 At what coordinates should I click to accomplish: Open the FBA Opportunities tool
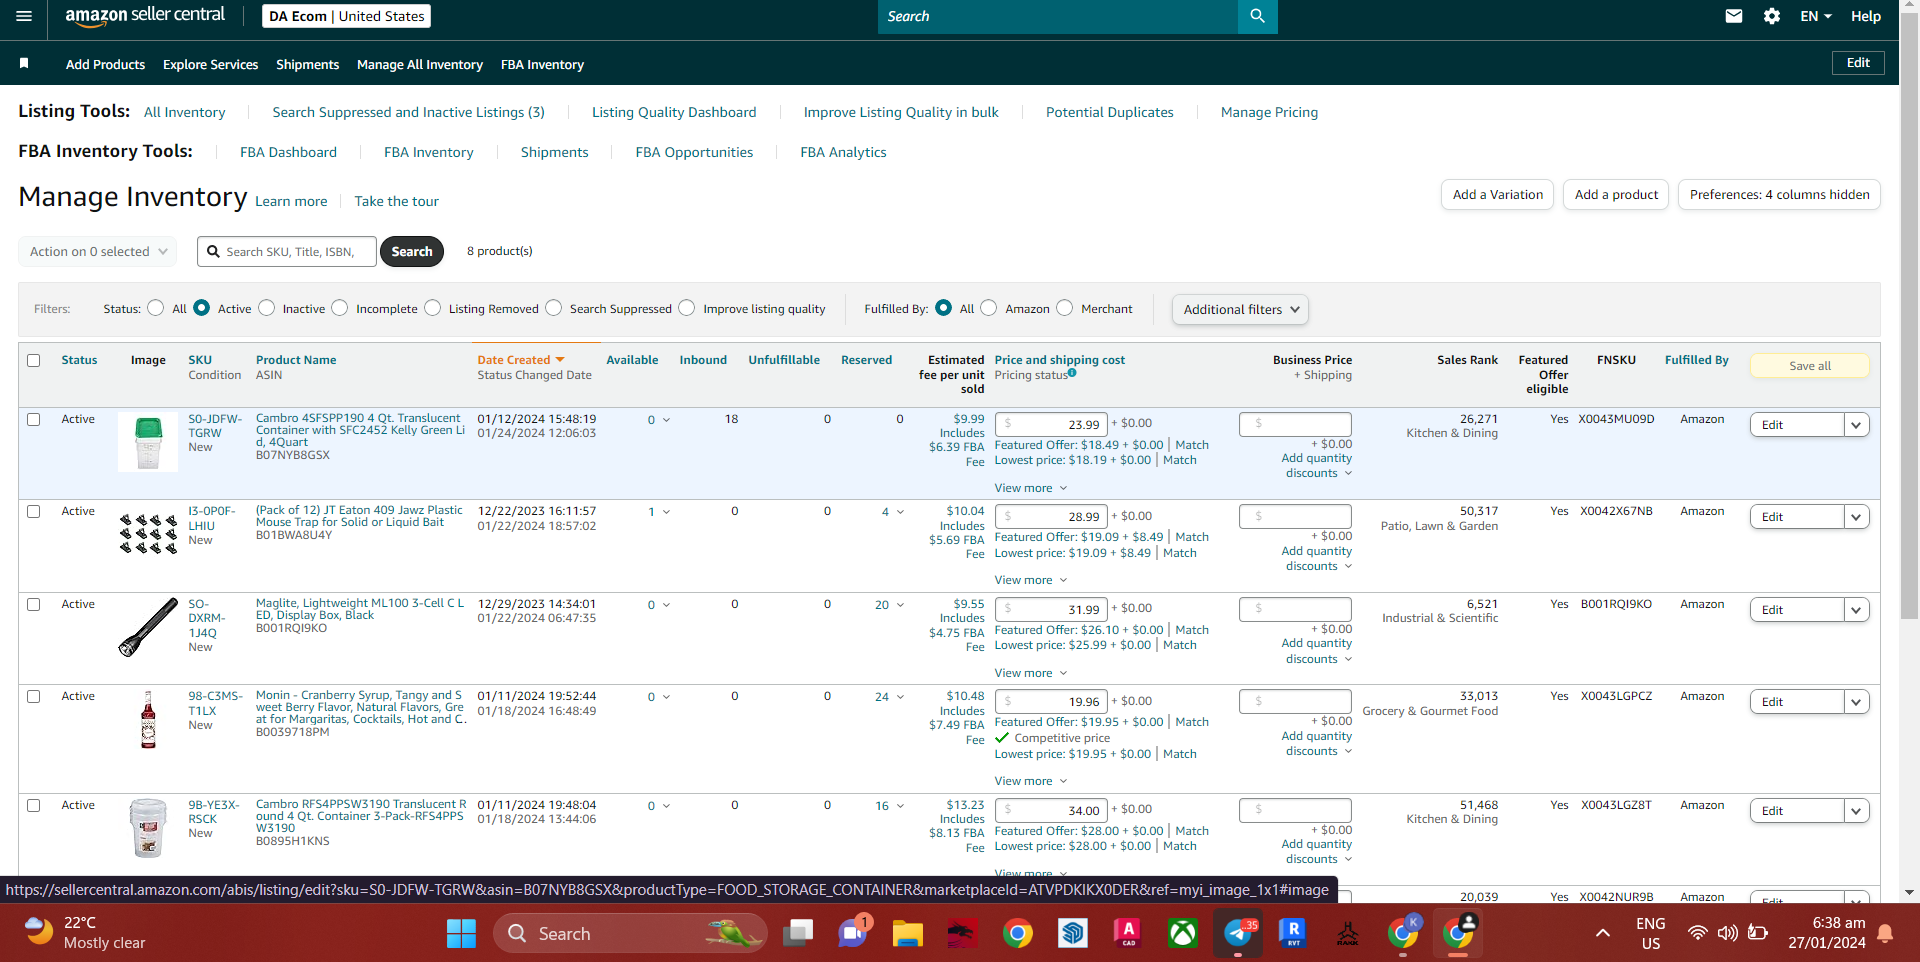694,152
